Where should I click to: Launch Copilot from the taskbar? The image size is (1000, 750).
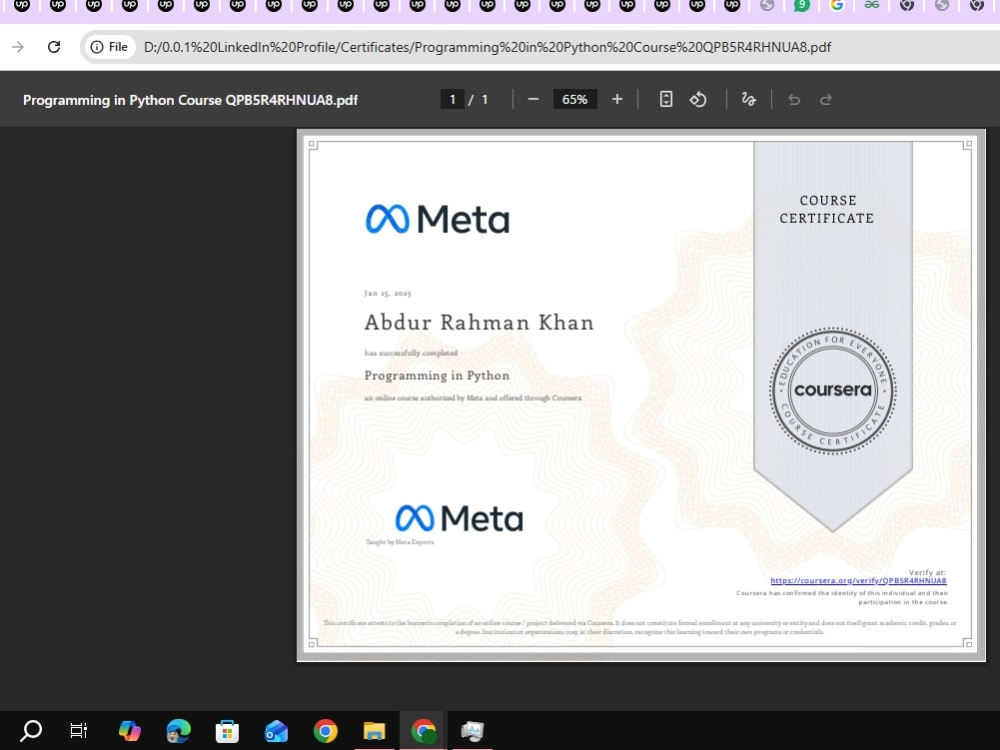click(129, 731)
